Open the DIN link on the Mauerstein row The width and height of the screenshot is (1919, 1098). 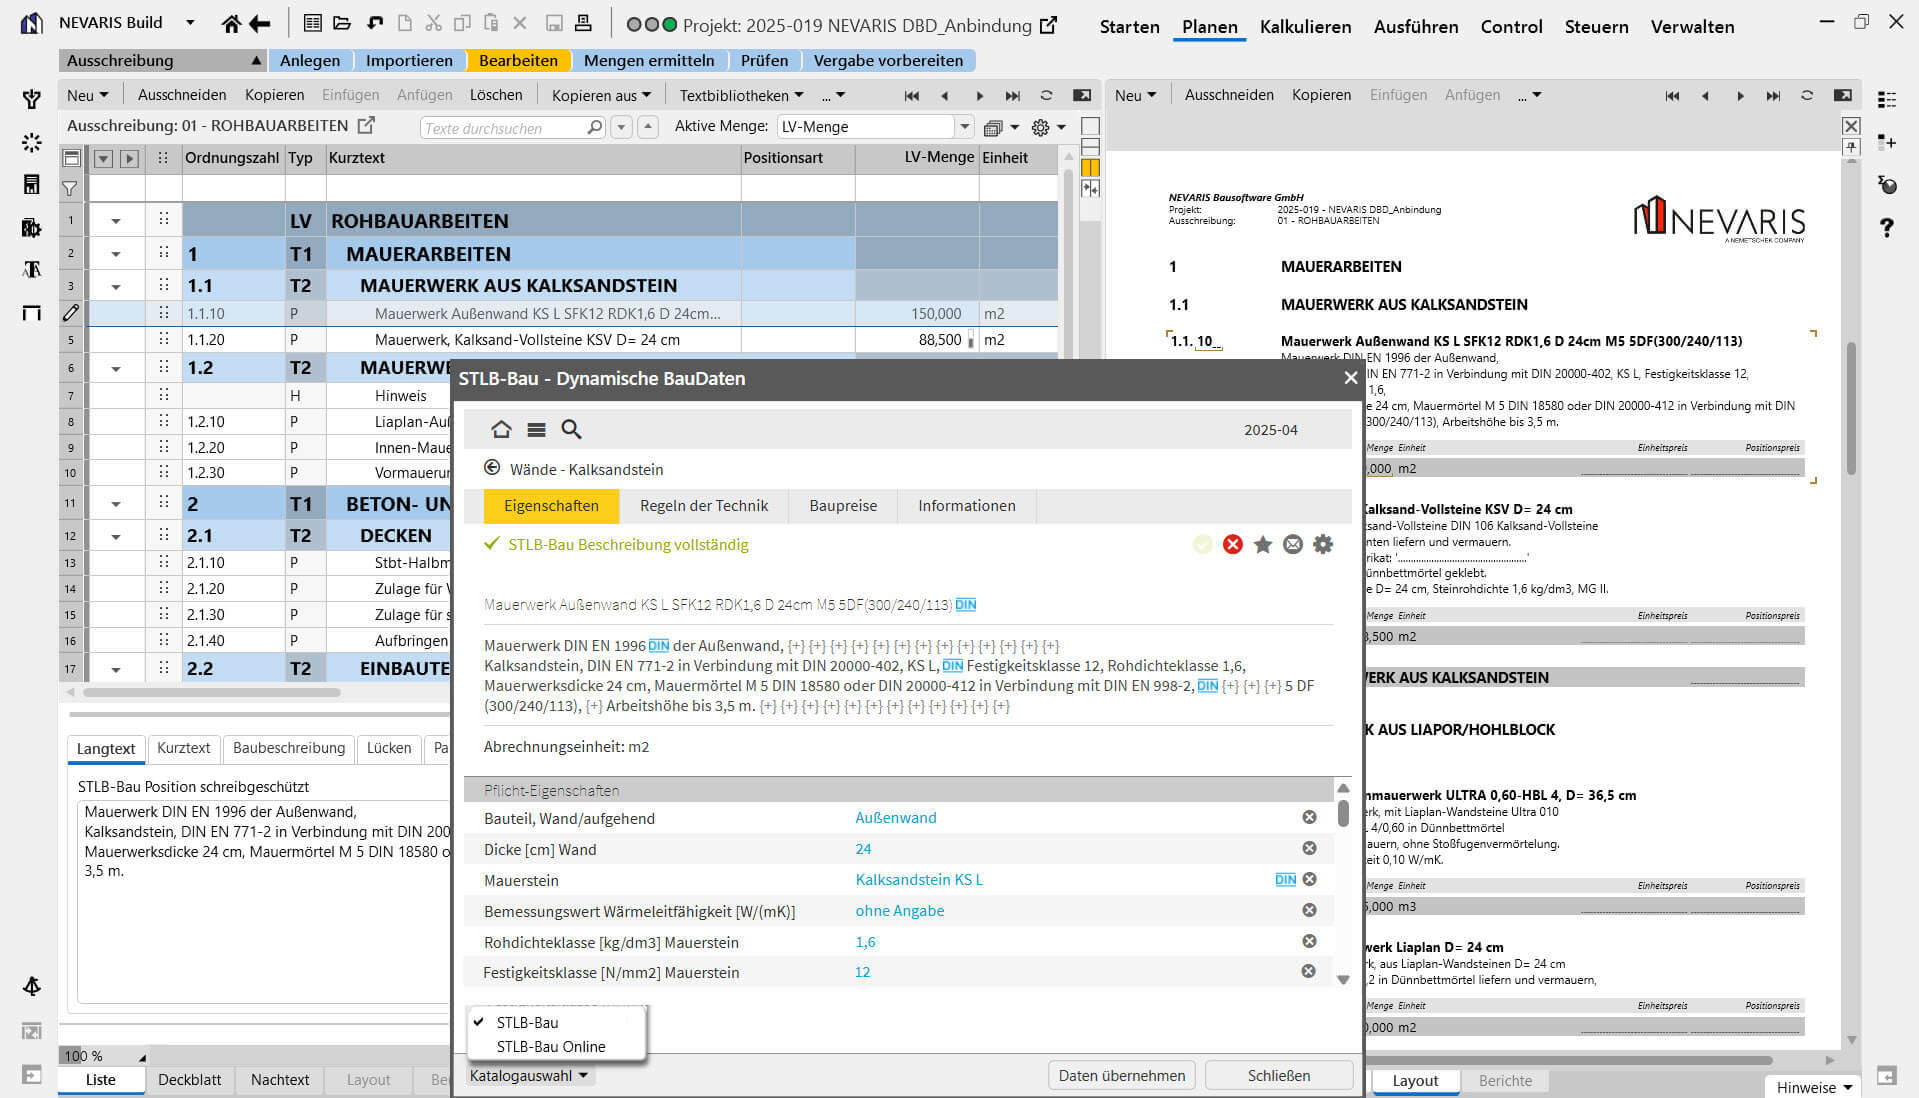click(x=1285, y=879)
